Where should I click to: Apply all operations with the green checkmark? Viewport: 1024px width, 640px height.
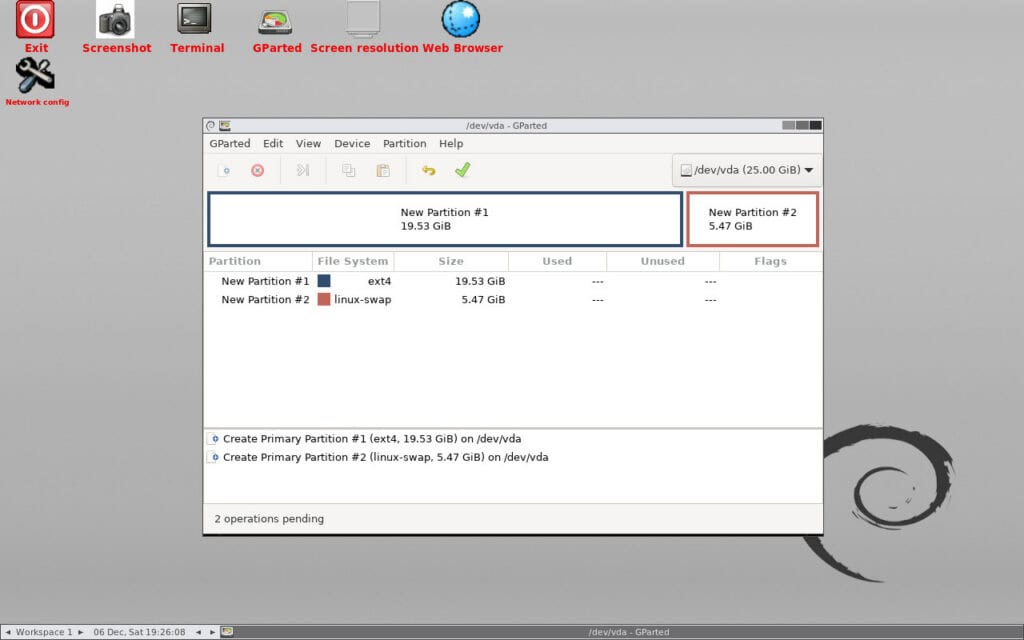pyautogui.click(x=462, y=170)
